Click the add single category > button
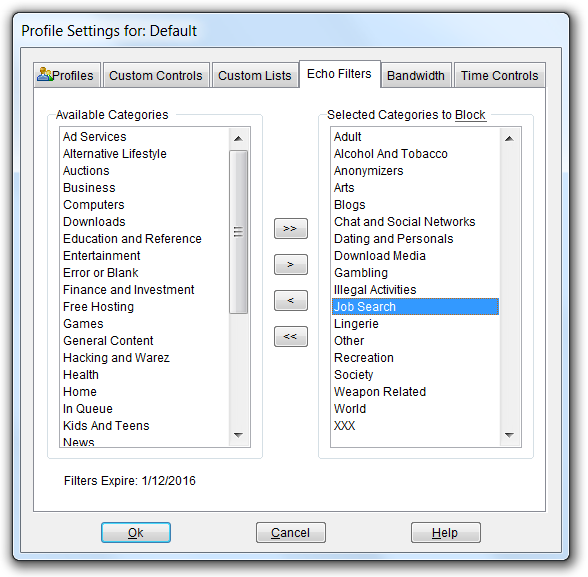Image resolution: width=588 pixels, height=577 pixels. pos(291,264)
